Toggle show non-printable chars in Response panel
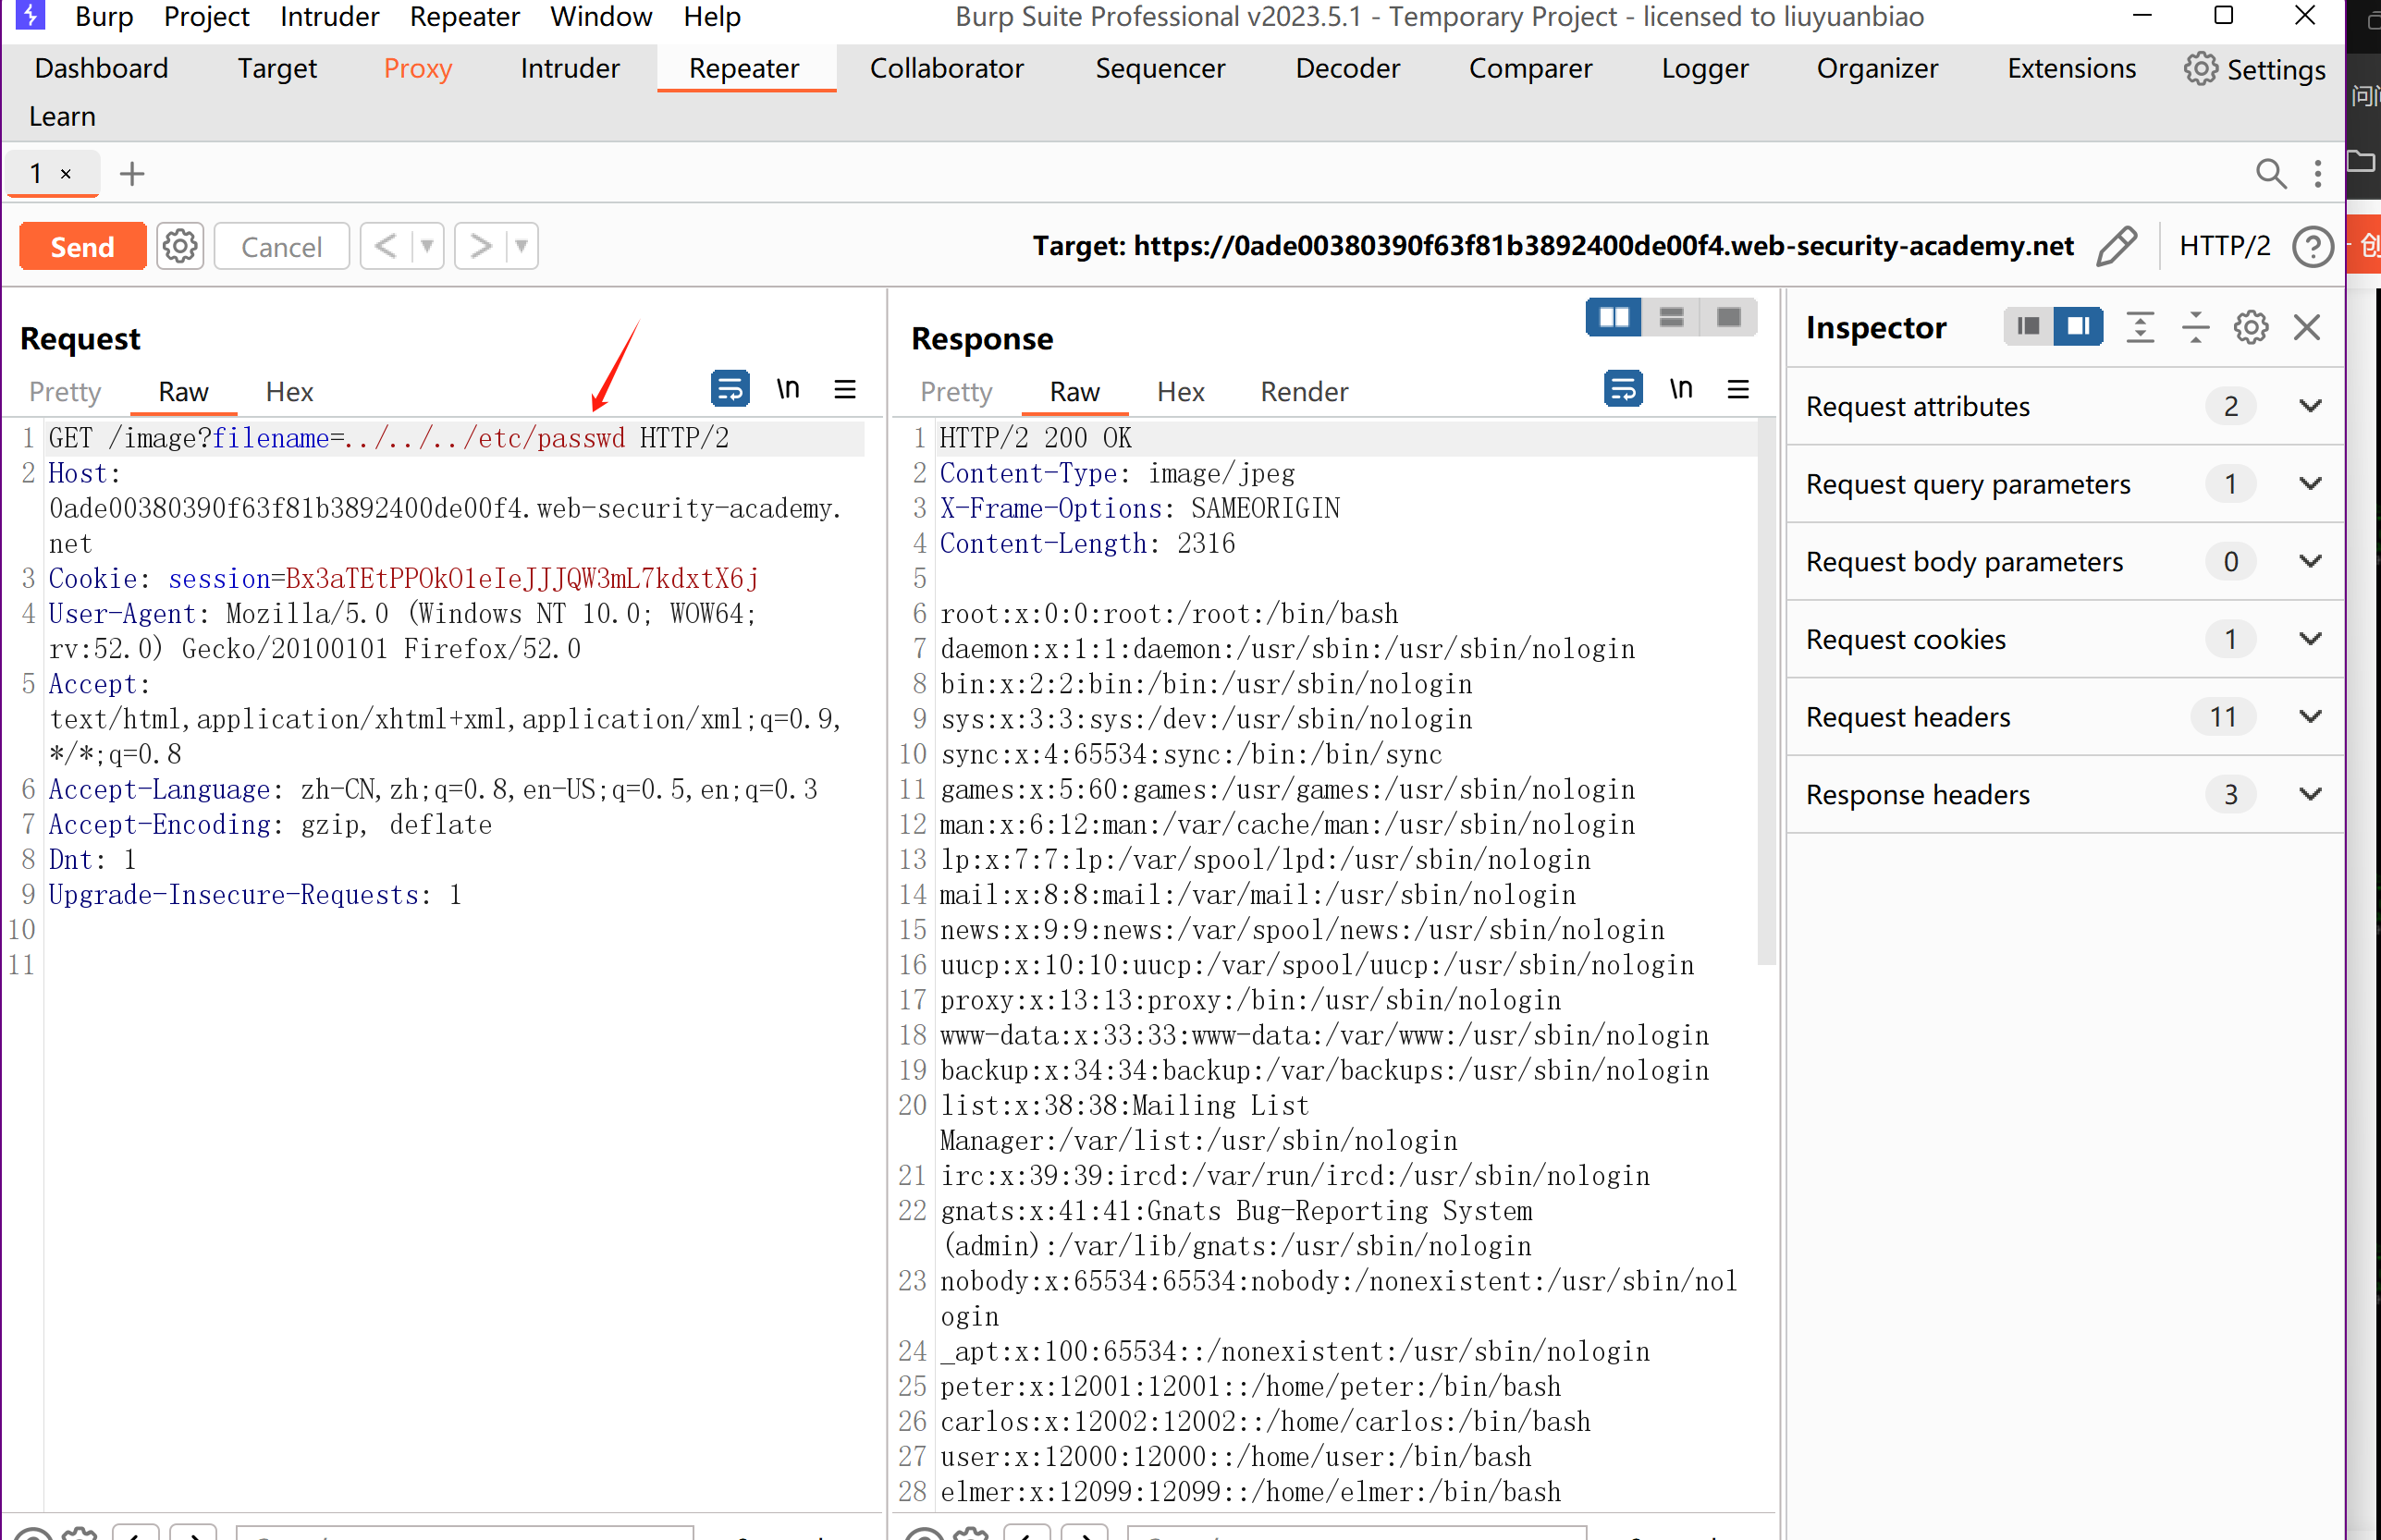 tap(1680, 389)
